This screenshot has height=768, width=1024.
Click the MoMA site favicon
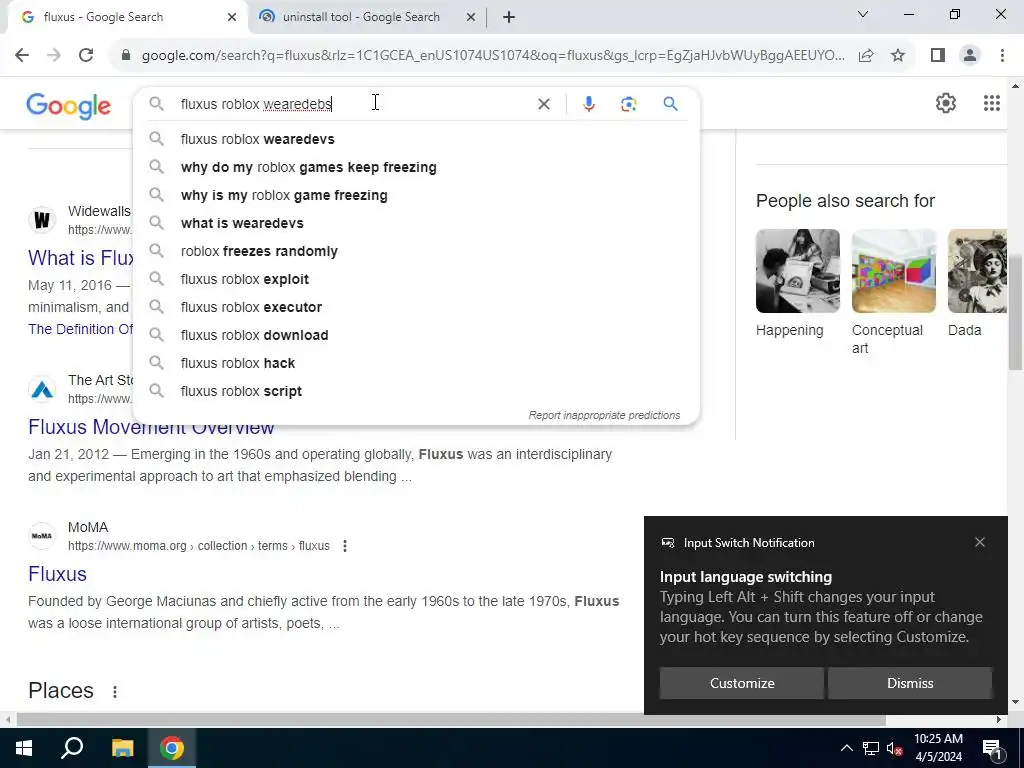point(42,536)
